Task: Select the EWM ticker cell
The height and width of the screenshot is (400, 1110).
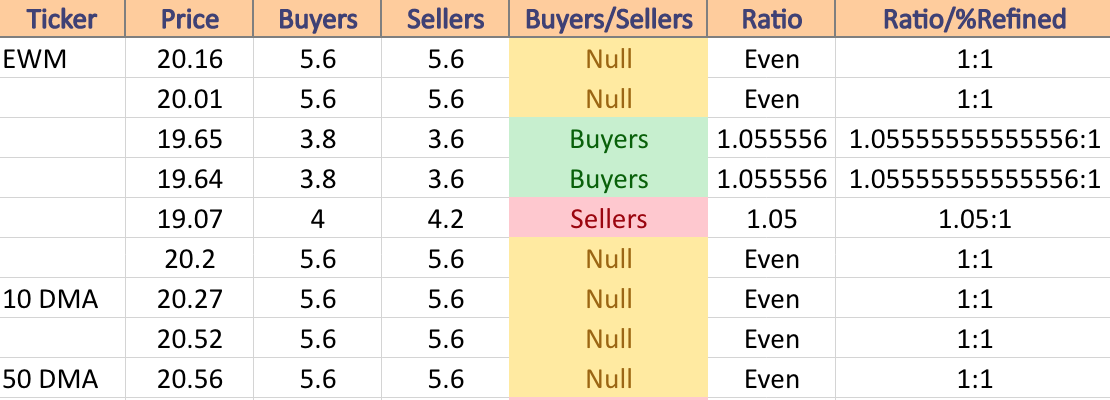Action: [x=62, y=58]
